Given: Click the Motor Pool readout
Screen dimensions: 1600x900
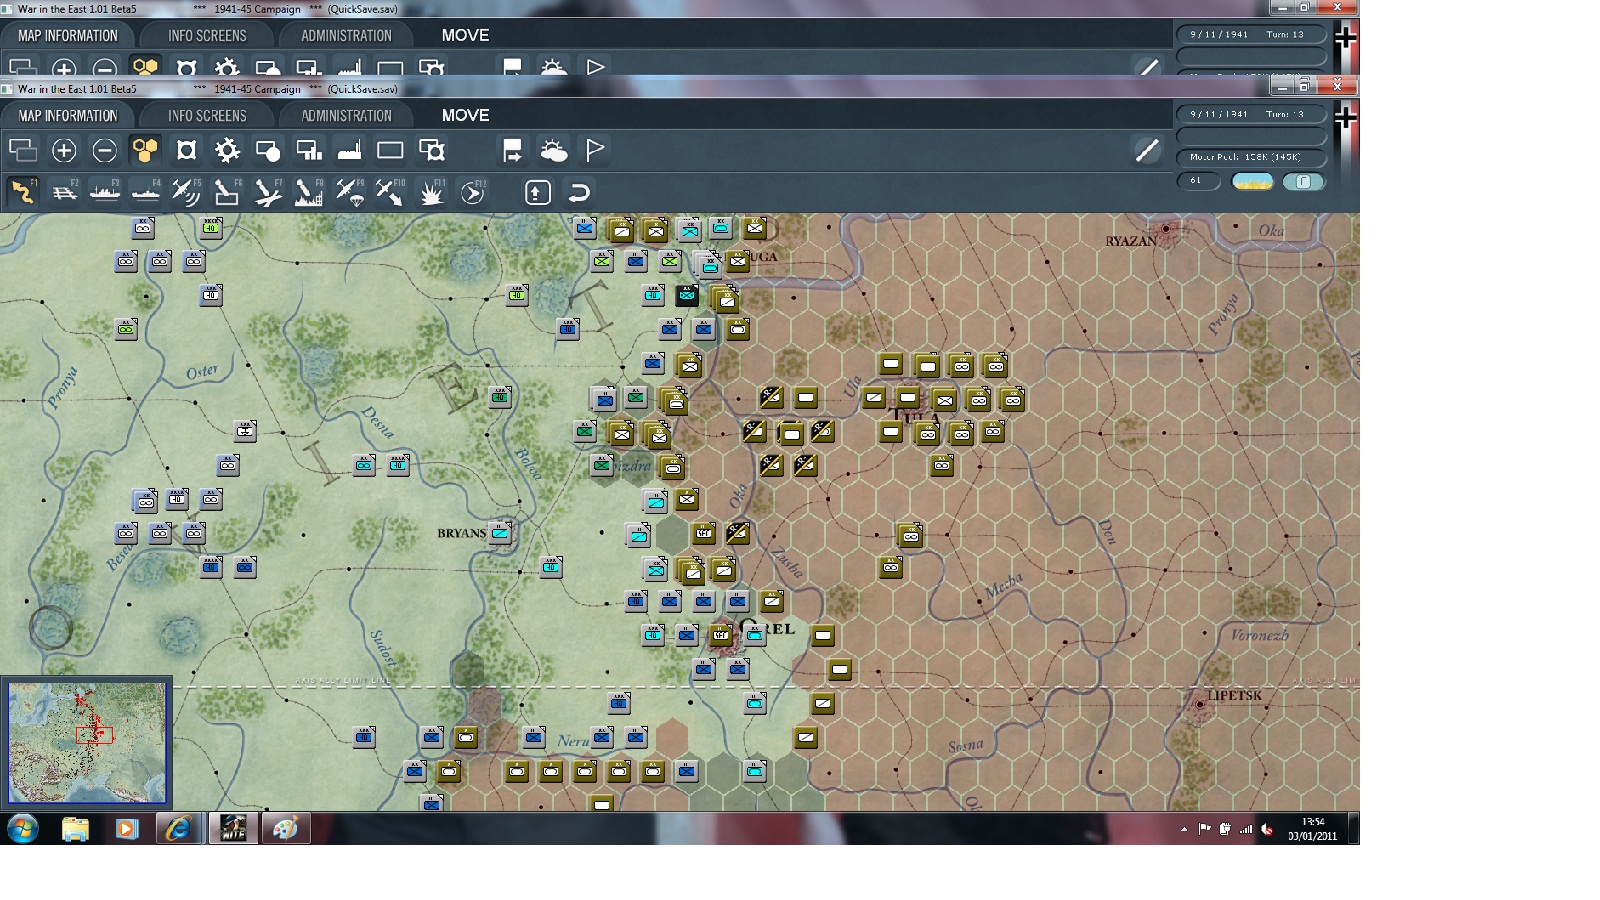Looking at the screenshot, I should click(1251, 157).
